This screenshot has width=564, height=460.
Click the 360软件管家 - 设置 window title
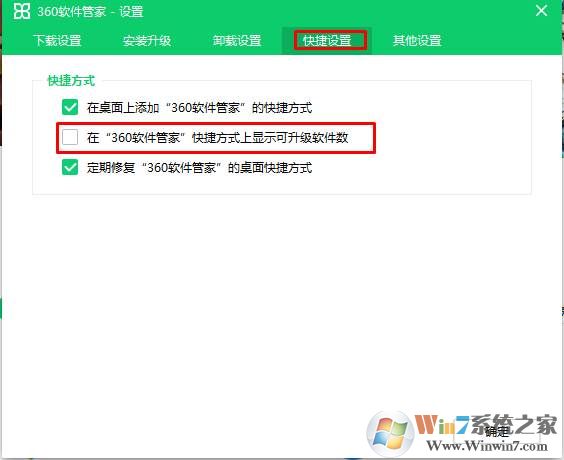point(90,12)
